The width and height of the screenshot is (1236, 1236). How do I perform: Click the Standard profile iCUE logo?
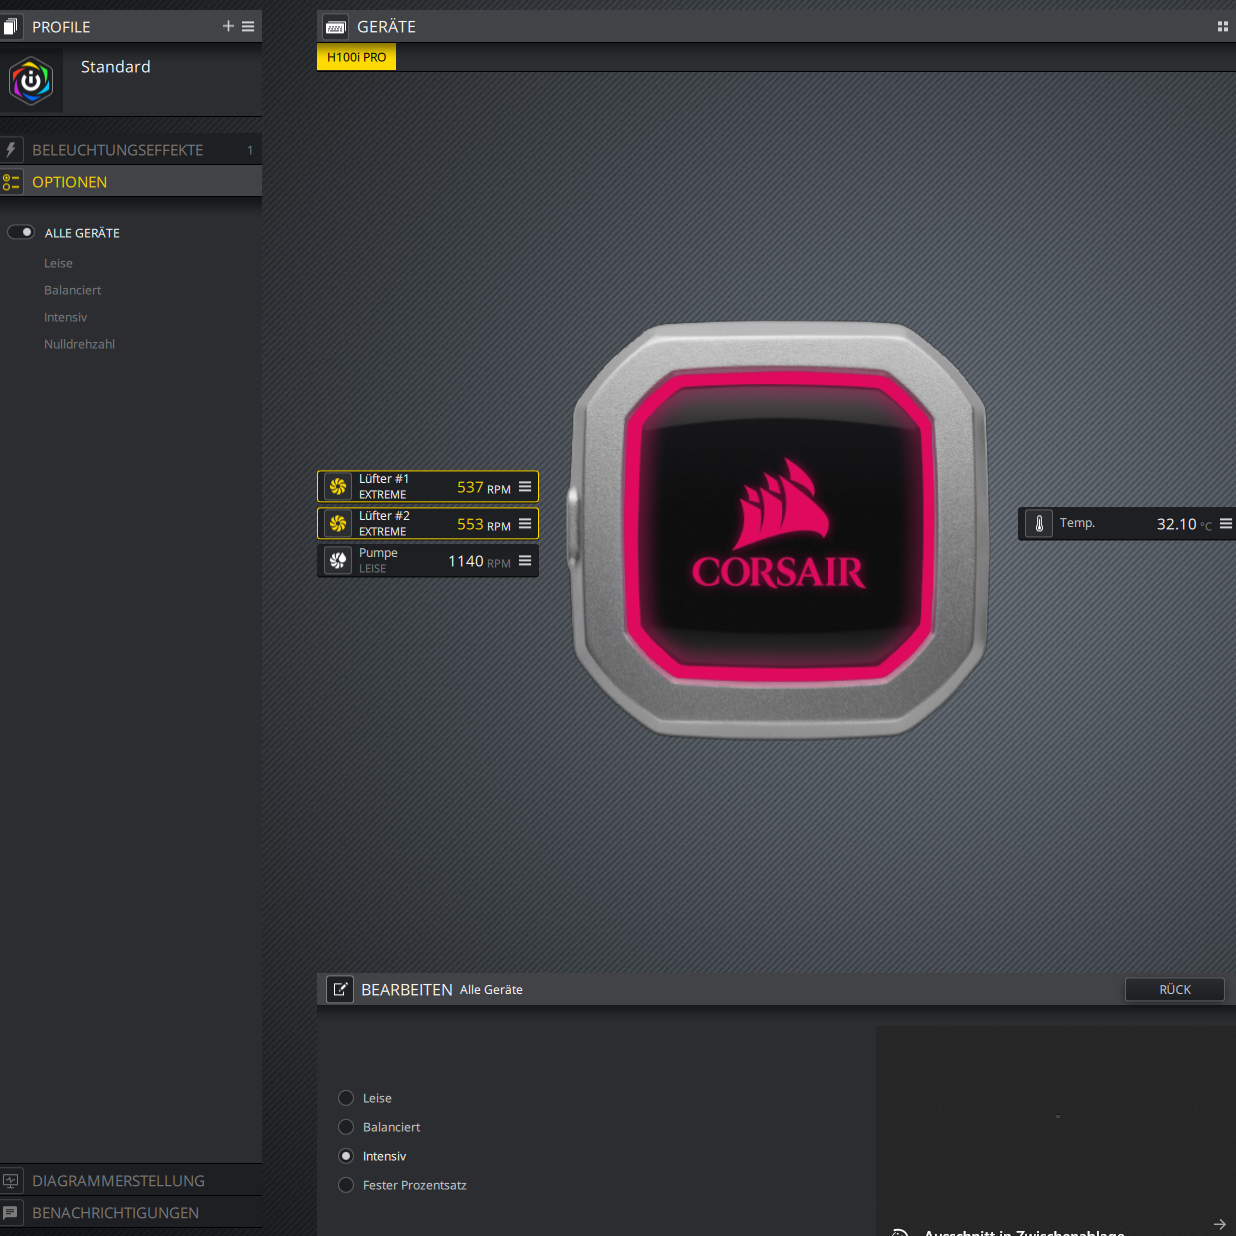coord(31,81)
